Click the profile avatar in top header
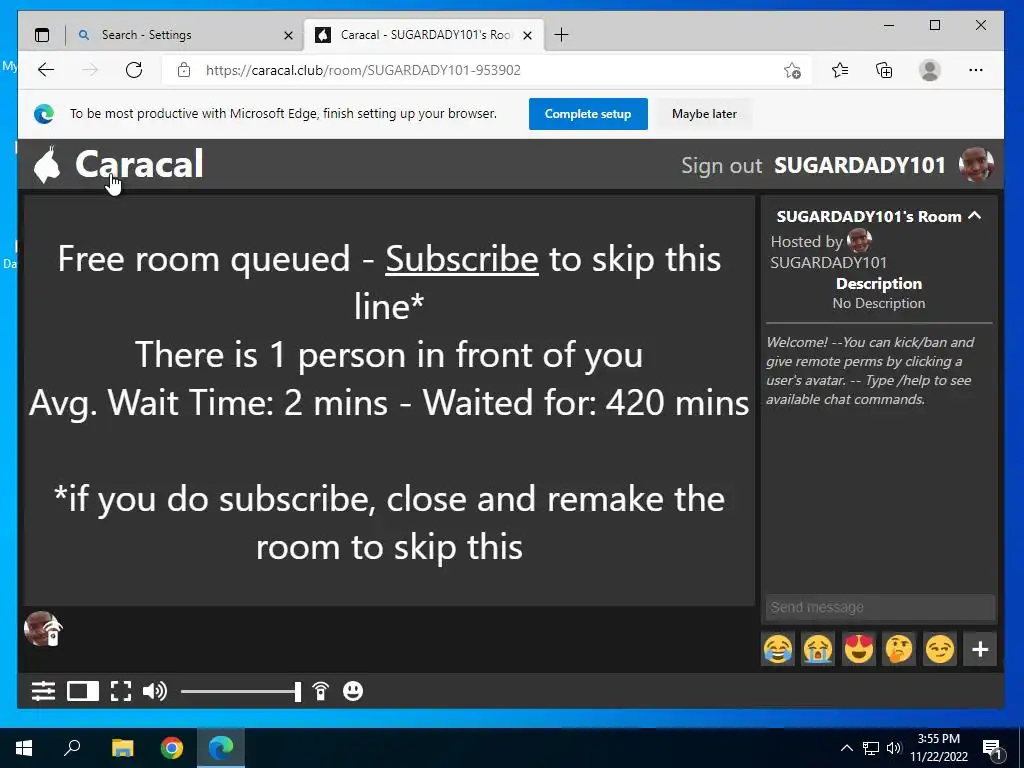Viewport: 1024px width, 768px height. (976, 165)
